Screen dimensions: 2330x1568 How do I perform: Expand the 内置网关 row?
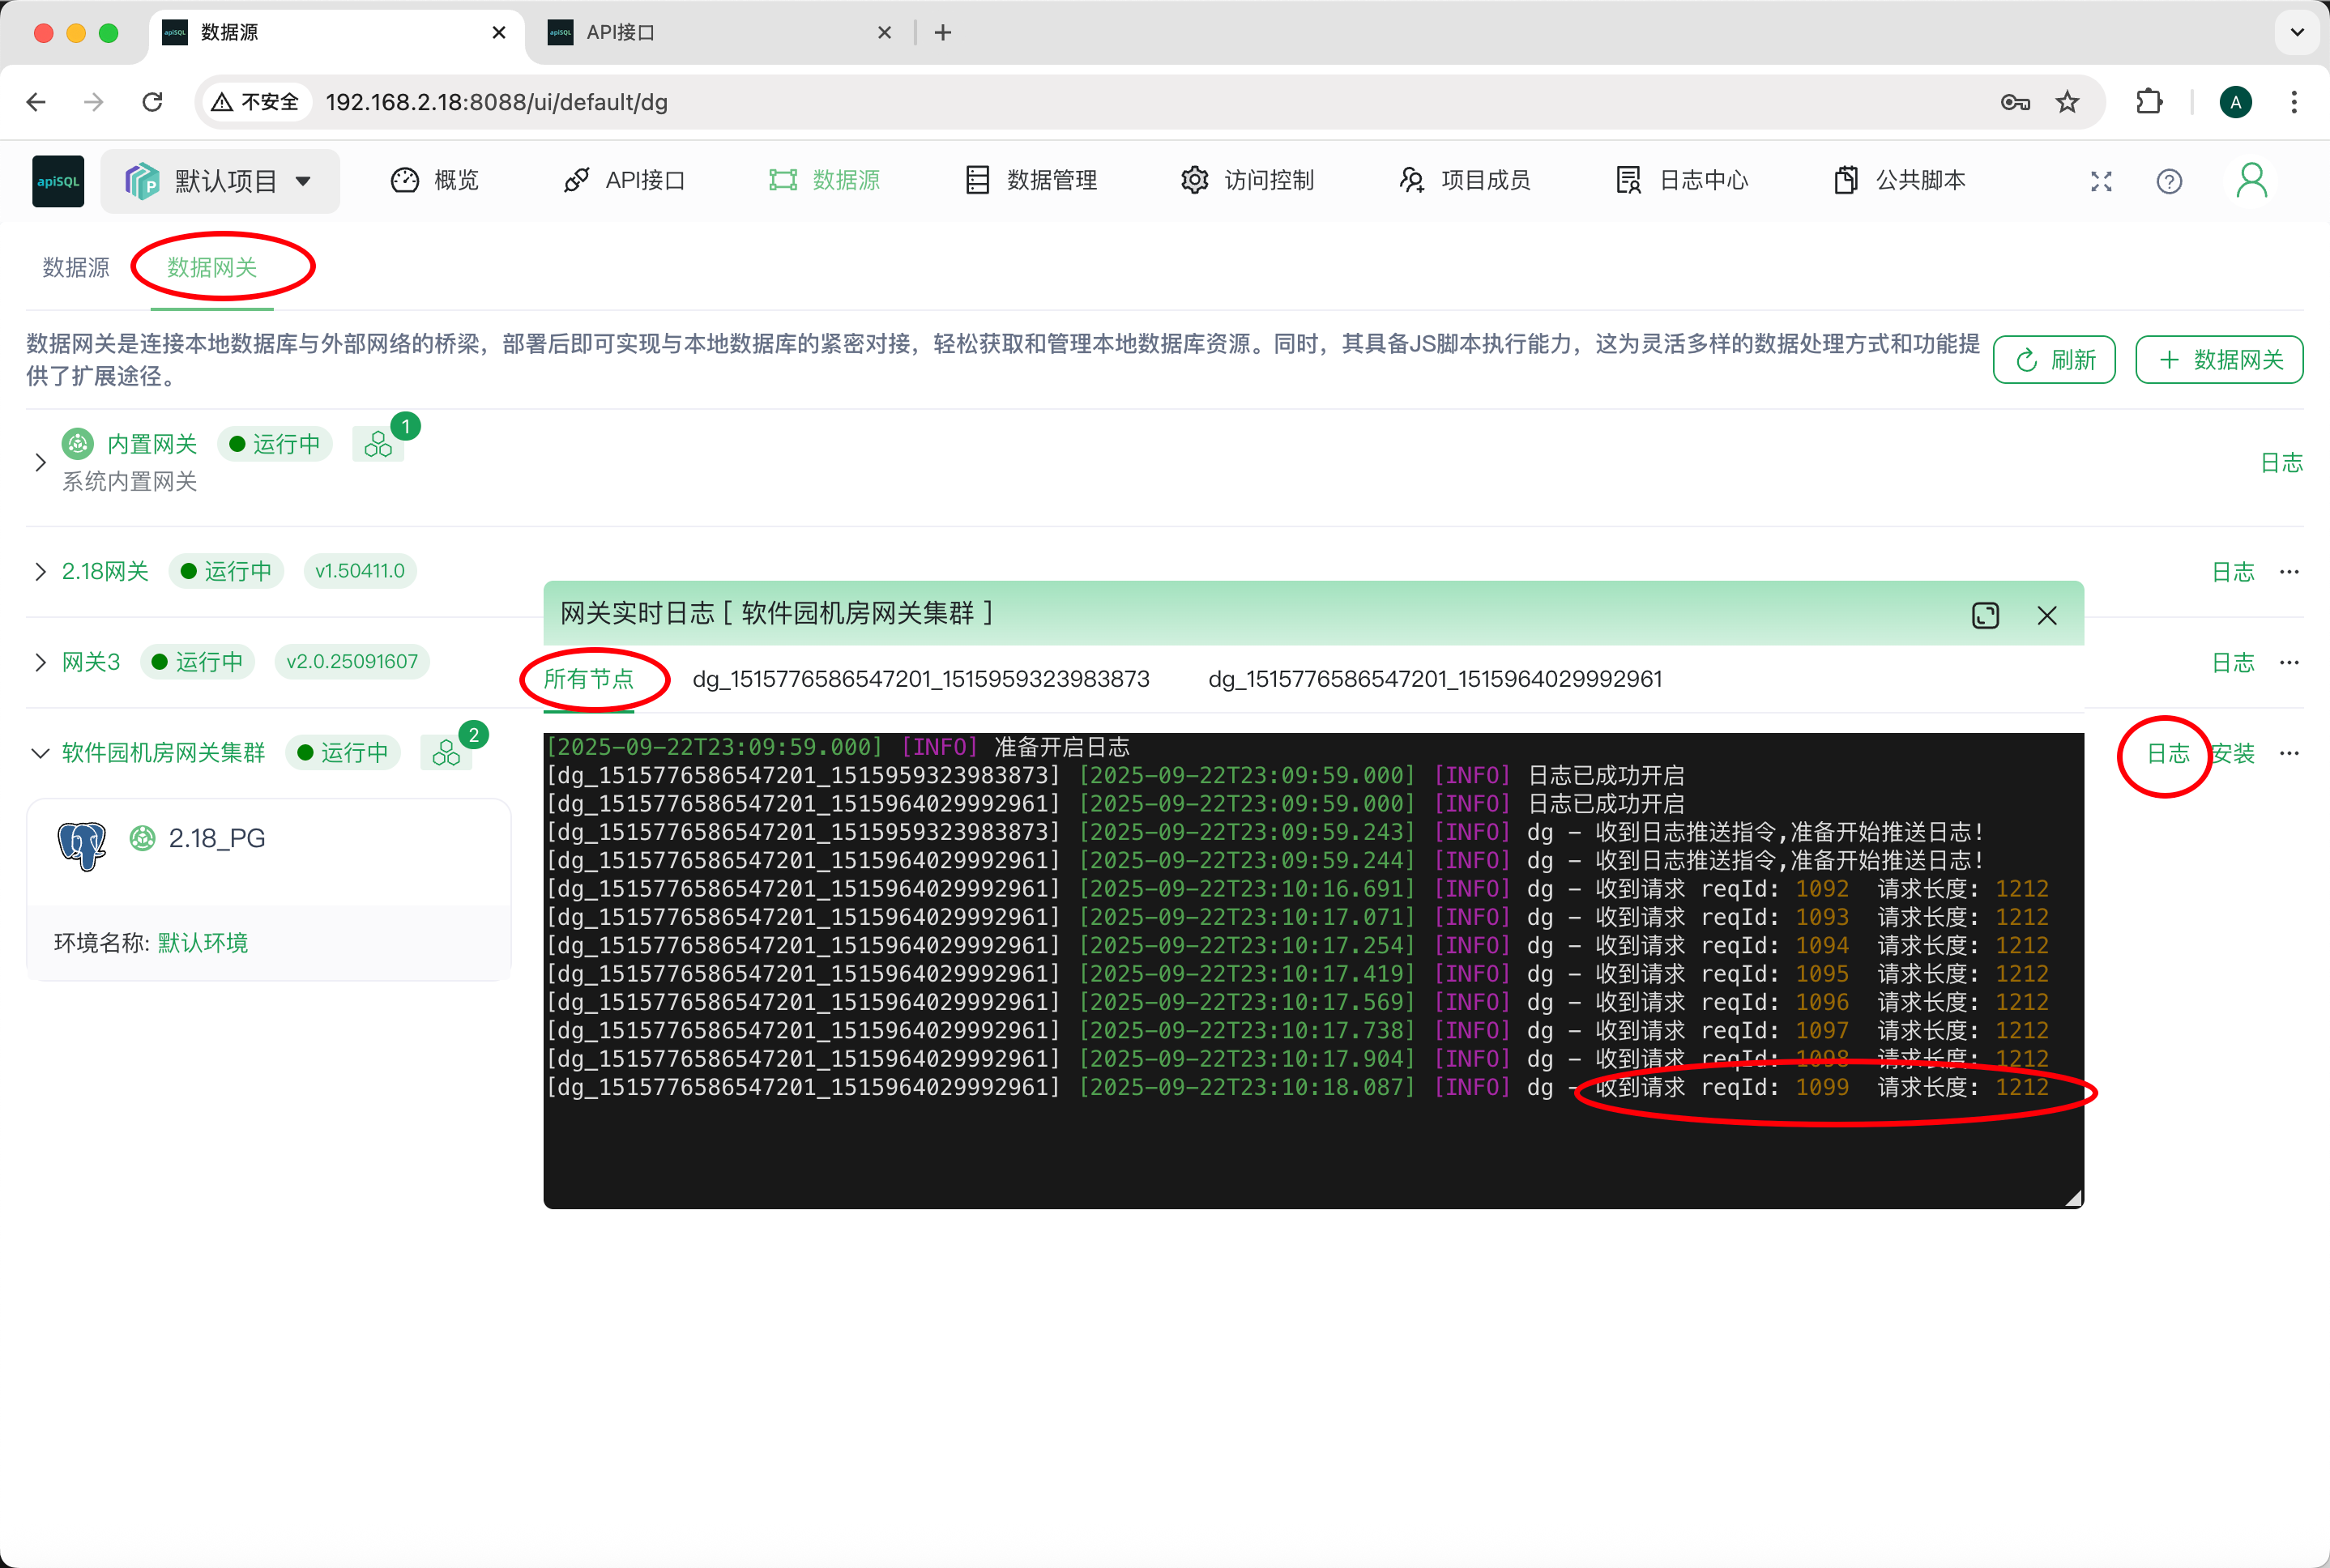coord(40,462)
